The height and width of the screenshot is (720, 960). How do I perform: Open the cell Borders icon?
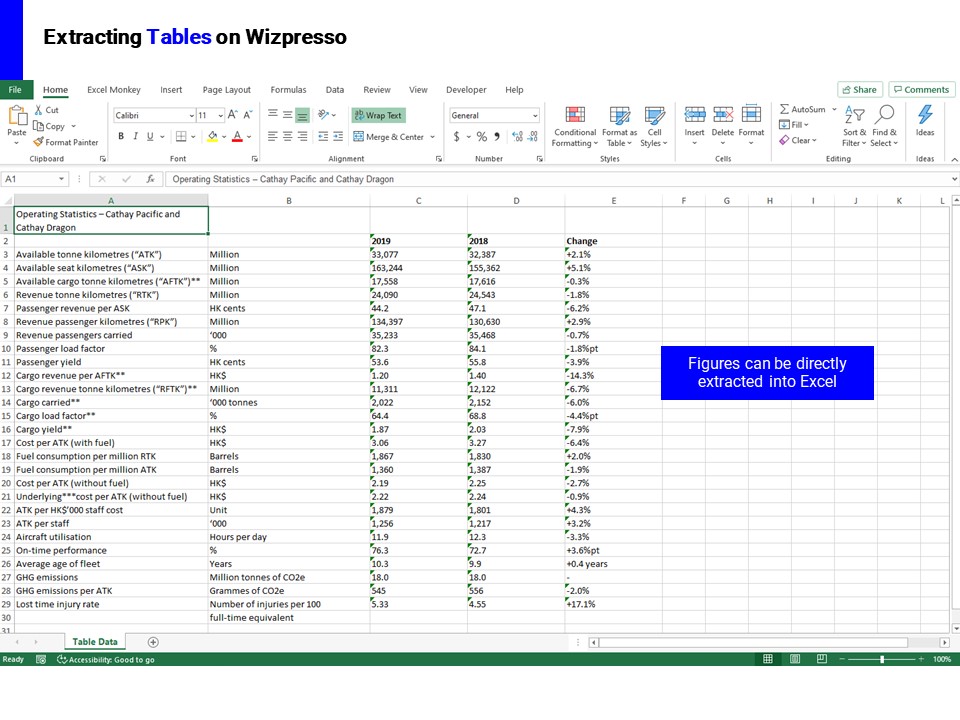tap(181, 137)
